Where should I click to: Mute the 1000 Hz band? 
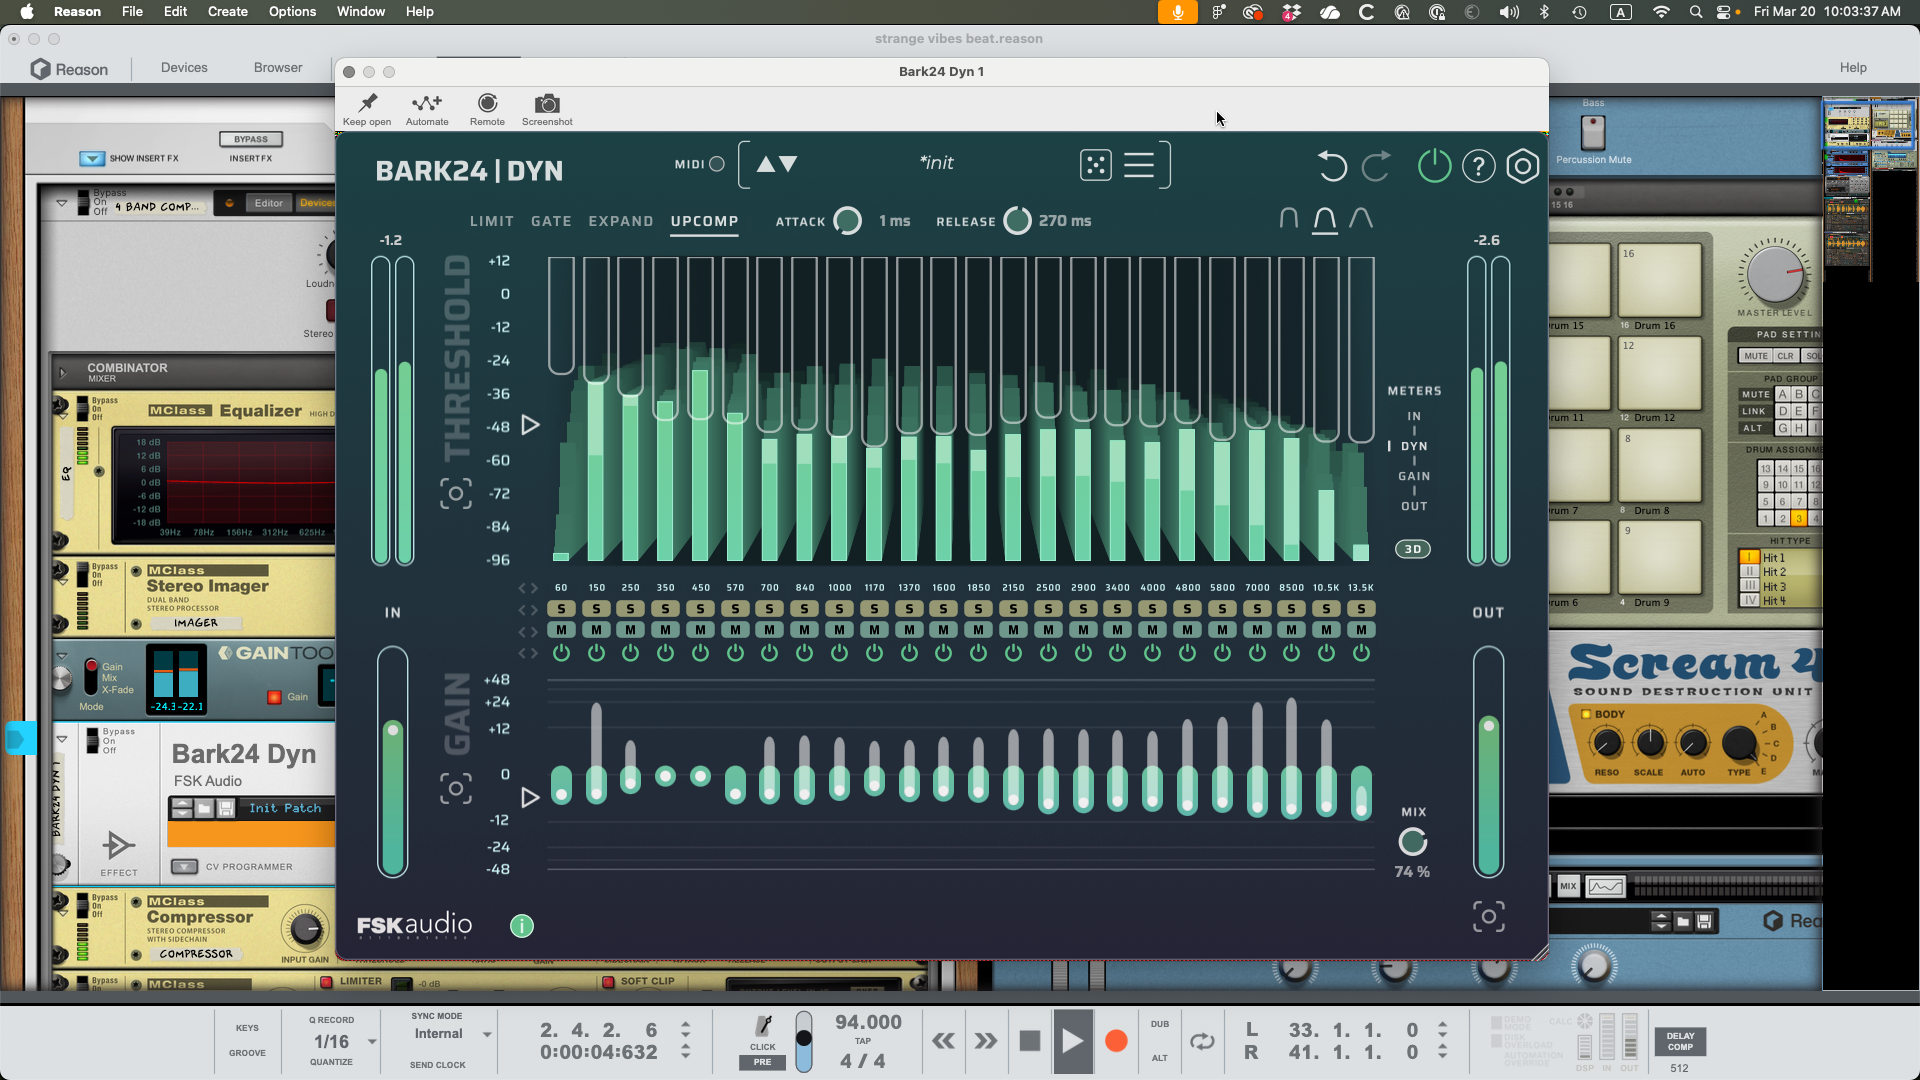[839, 629]
